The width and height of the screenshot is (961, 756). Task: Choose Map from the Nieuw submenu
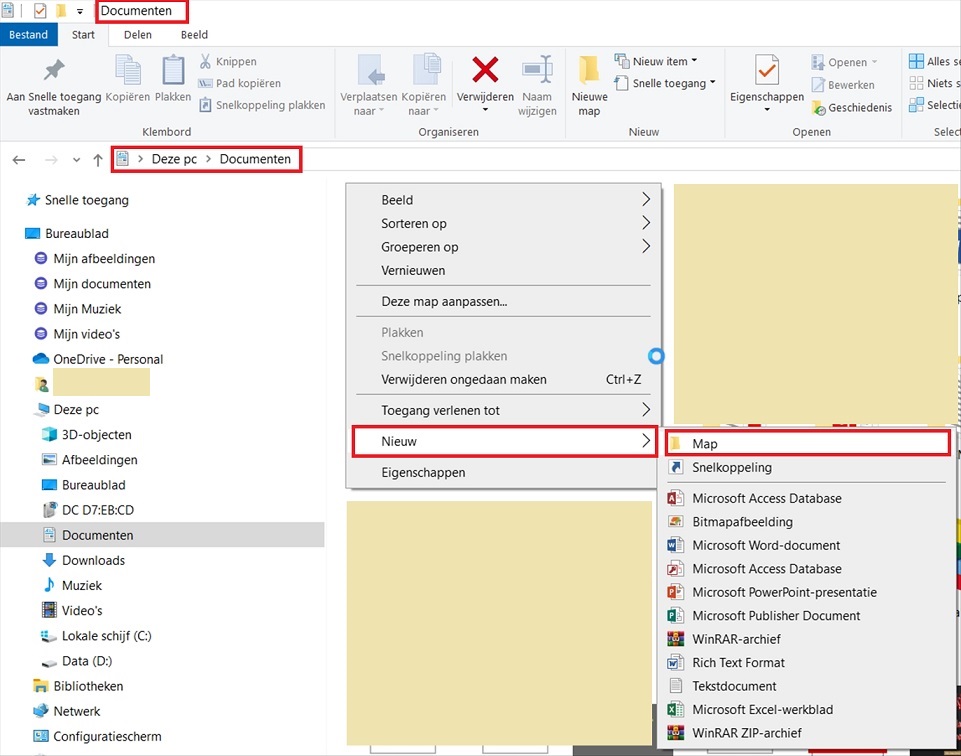(705, 443)
